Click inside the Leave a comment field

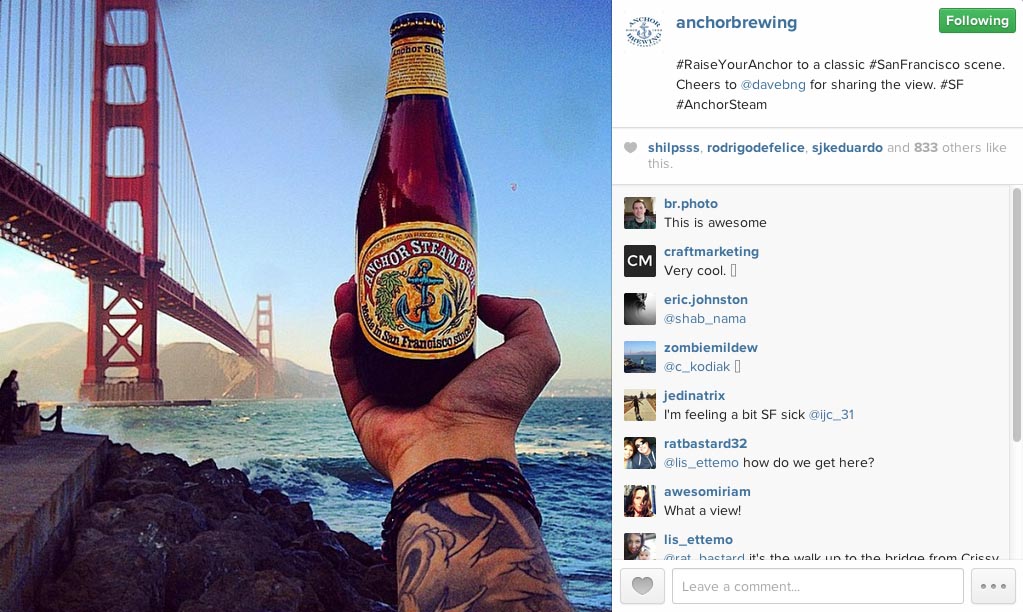[x=817, y=586]
